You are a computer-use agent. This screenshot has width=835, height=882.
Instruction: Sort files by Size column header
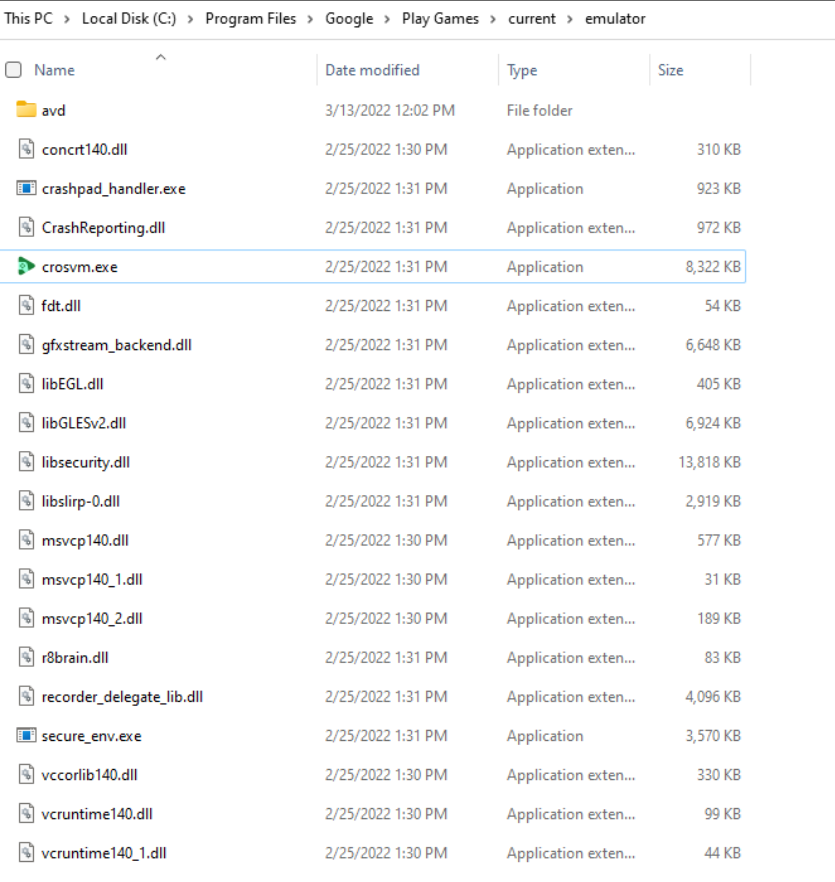click(671, 70)
